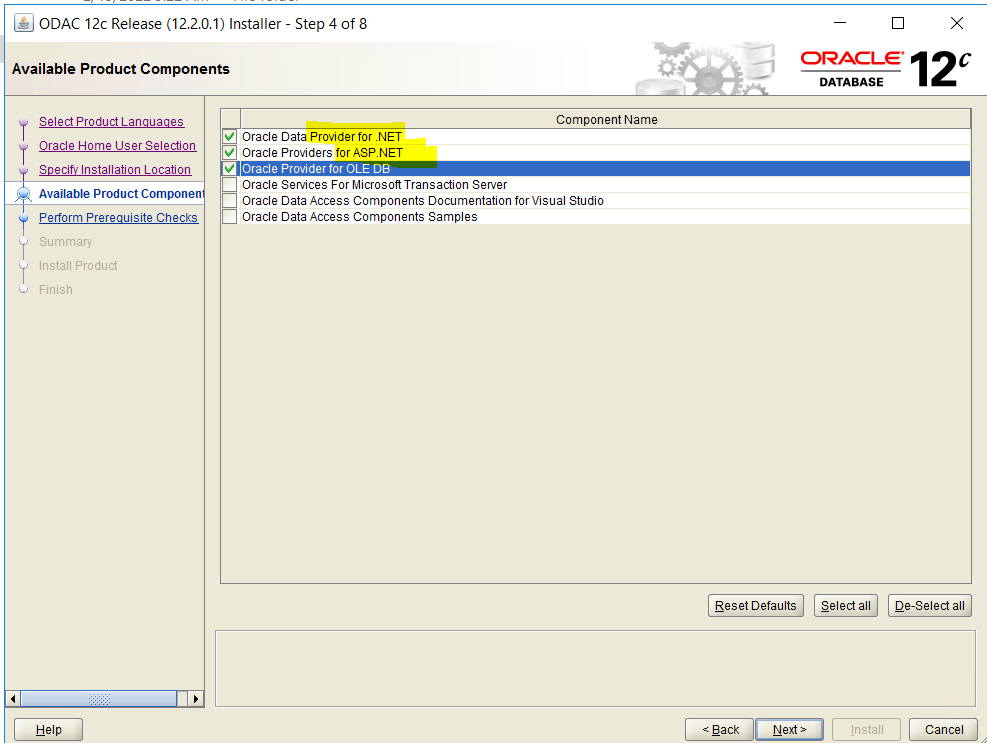Click the right arrow of sidebar scrollbar
The height and width of the screenshot is (743, 987).
point(196,699)
